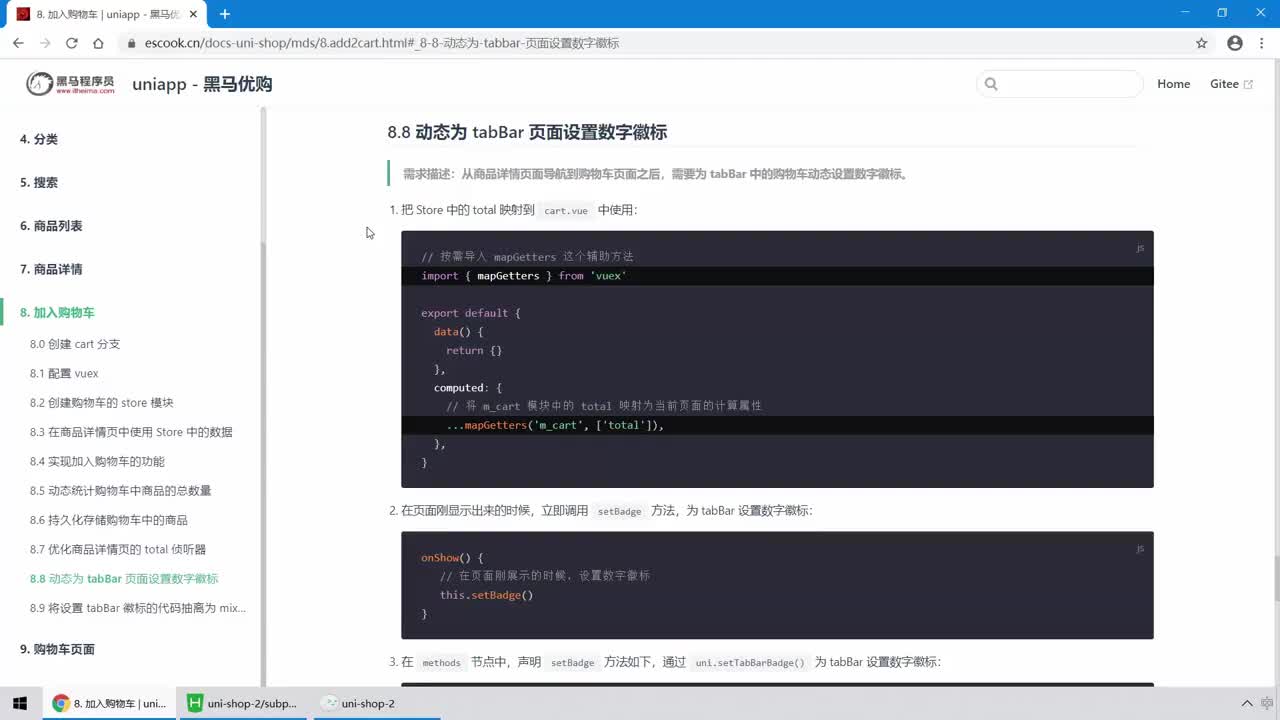Image resolution: width=1280 pixels, height=720 pixels.
Task: Close the 加入购物车 browser tab
Action: [193, 14]
